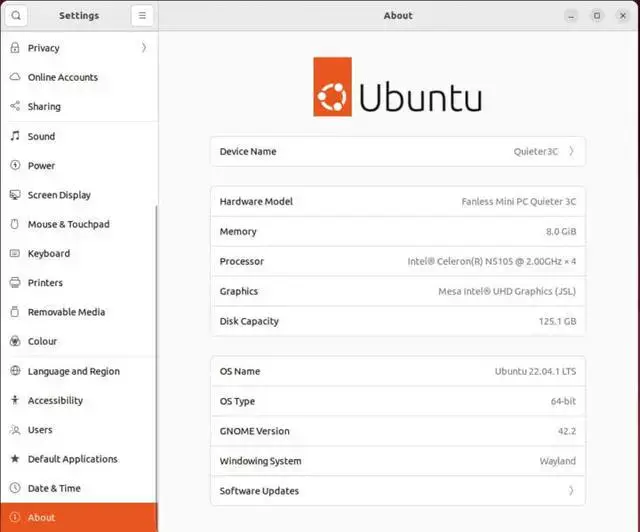Click the Sound music note icon

(x=15, y=136)
